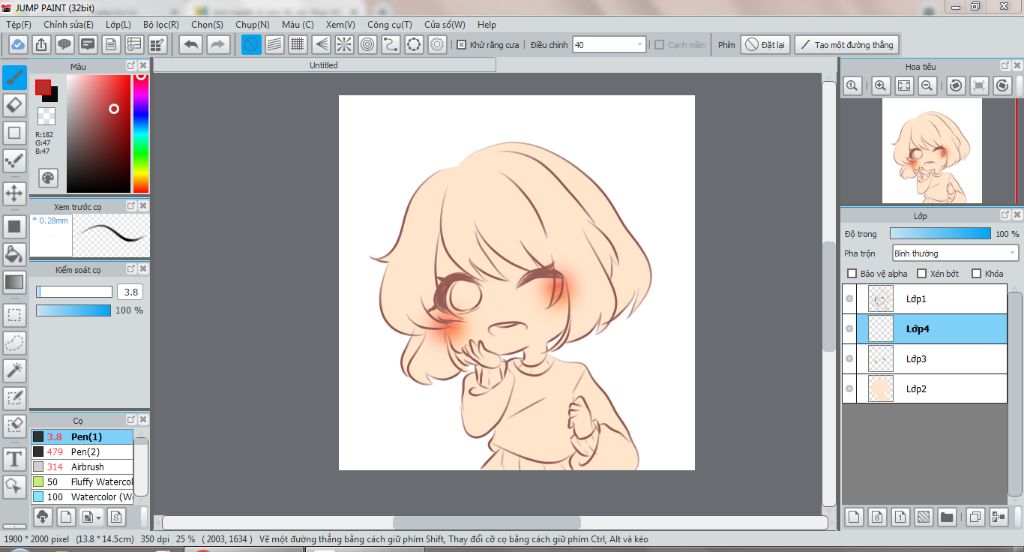Select the Select Pen tool

click(x=14, y=398)
